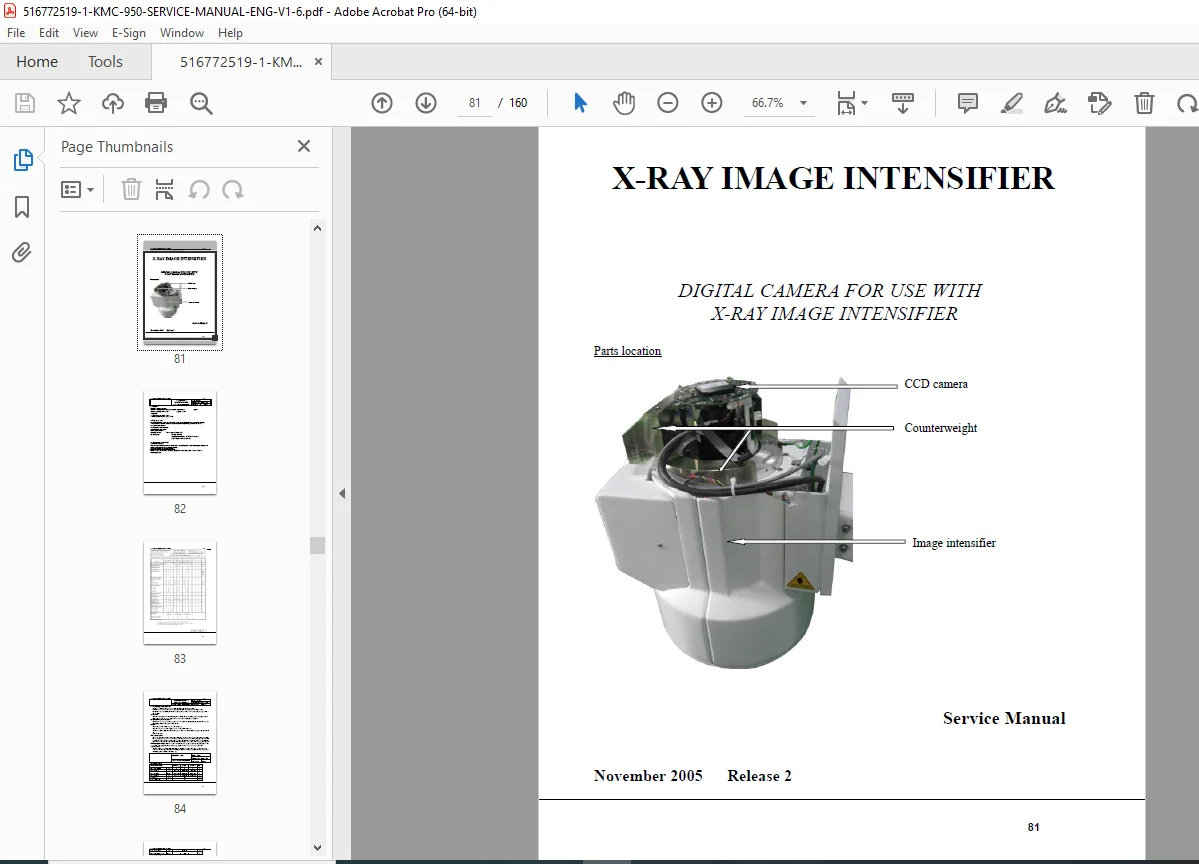Open the E-Sign menu
The height and width of the screenshot is (864, 1199).
coord(128,33)
